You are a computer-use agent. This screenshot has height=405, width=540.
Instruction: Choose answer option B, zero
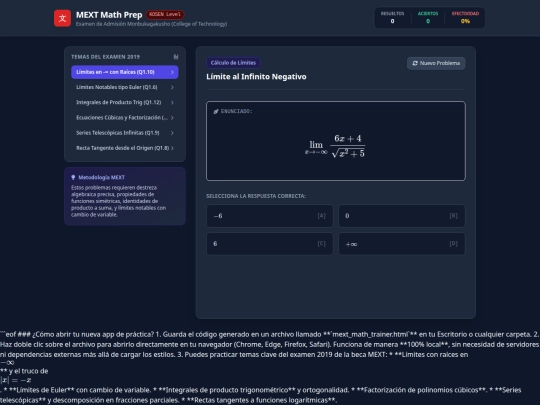click(402, 216)
